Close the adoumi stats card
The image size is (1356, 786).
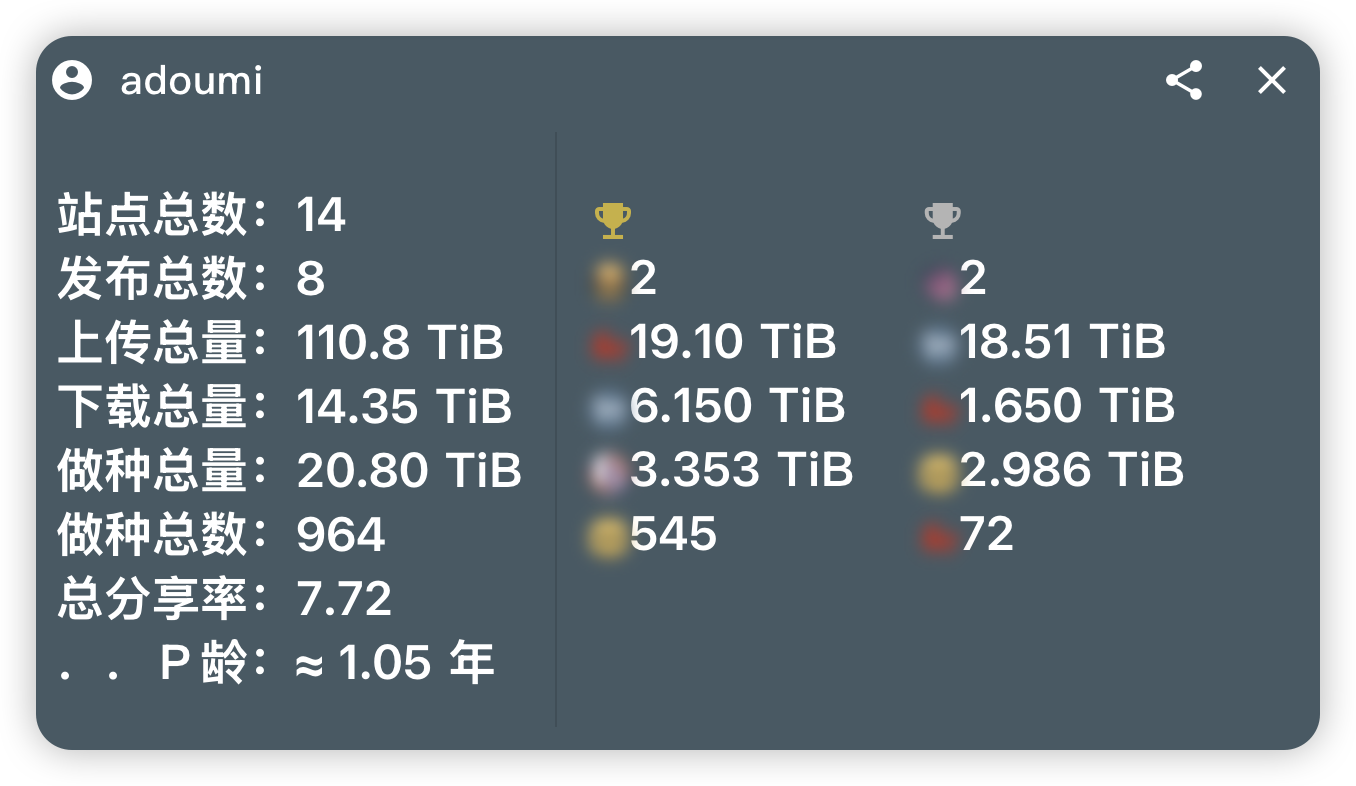[1271, 80]
